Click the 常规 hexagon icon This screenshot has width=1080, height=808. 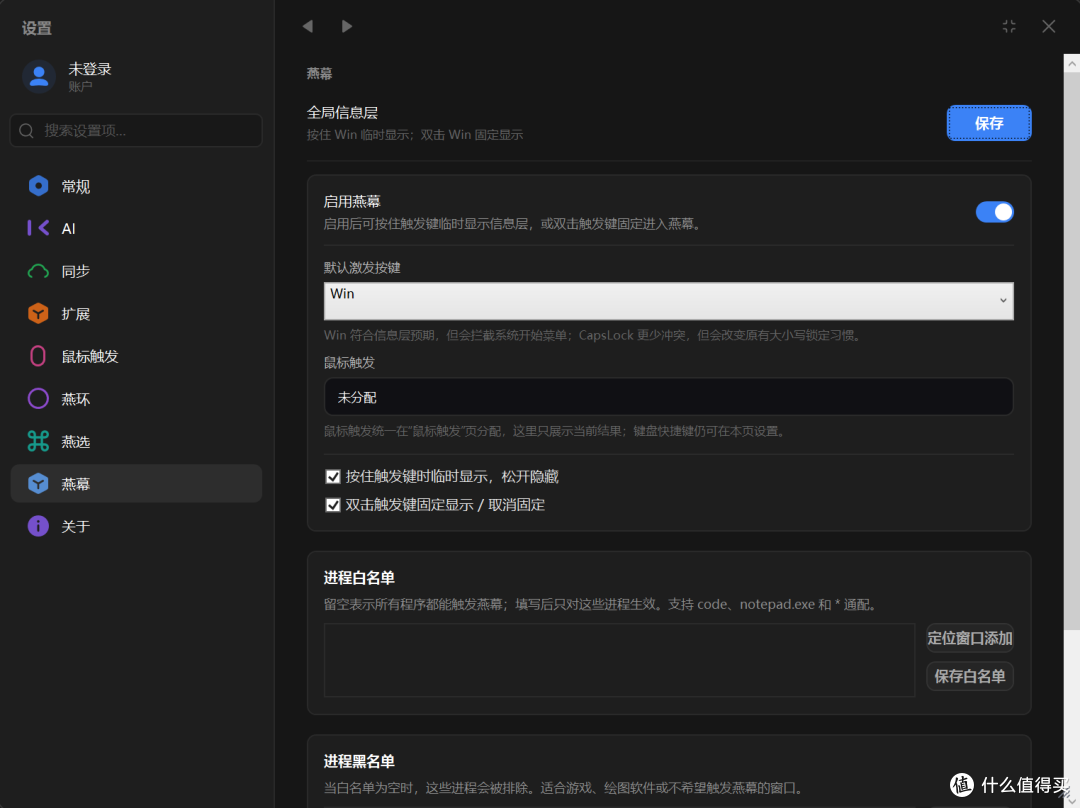tap(39, 186)
